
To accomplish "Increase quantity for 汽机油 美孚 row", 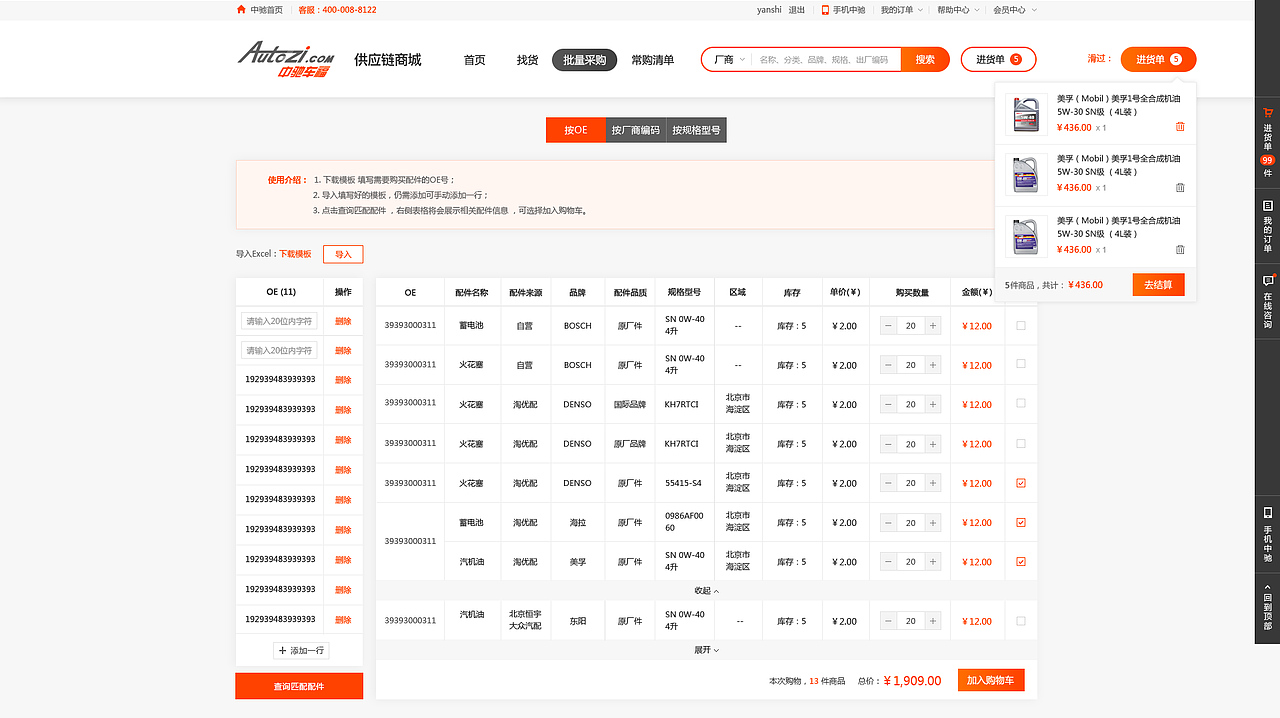I will (x=933, y=562).
